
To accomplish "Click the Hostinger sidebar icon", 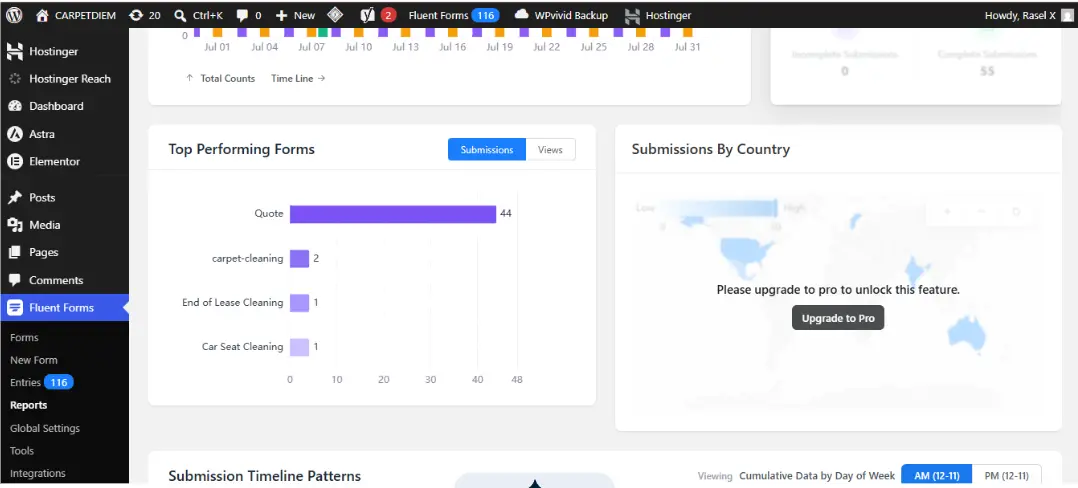I will pos(14,51).
